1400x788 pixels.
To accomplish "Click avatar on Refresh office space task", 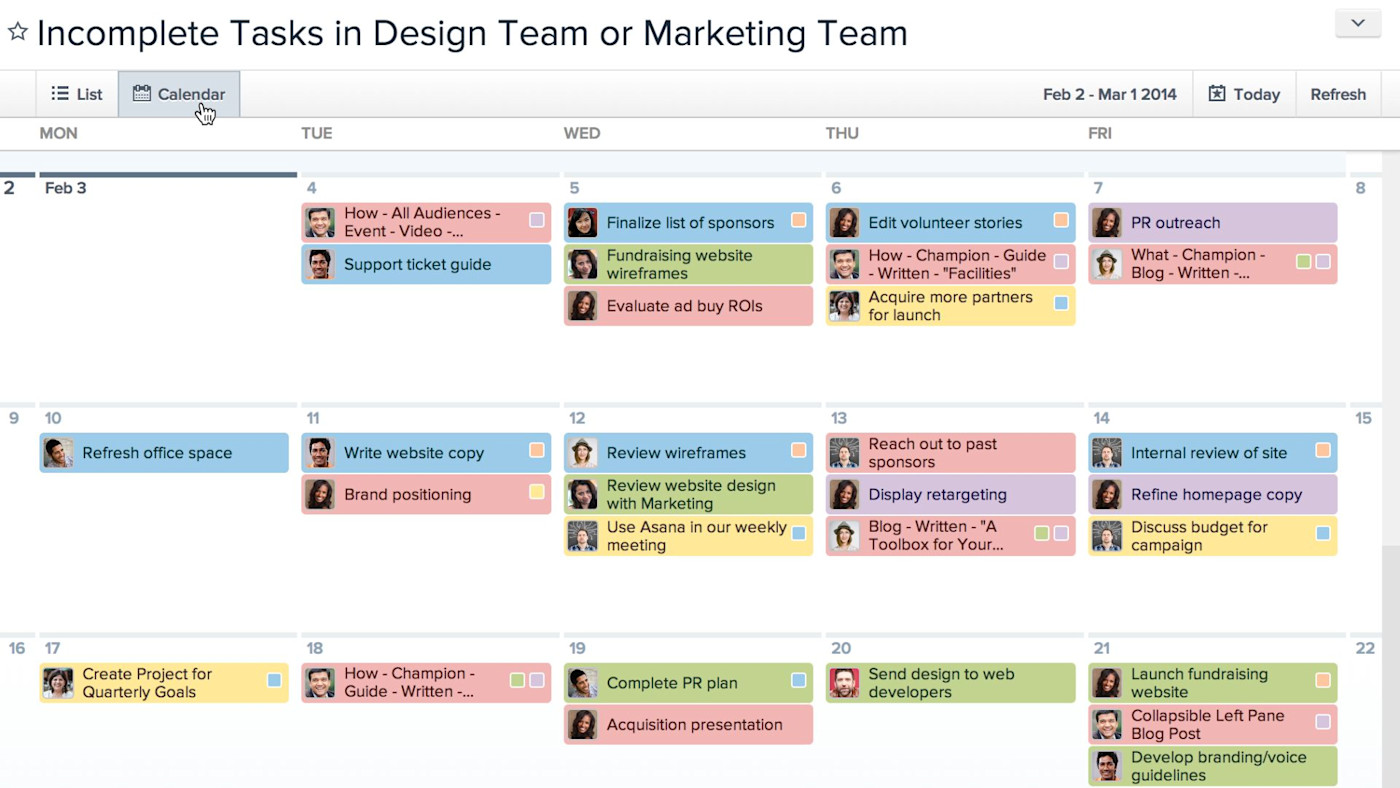I will [x=58, y=453].
